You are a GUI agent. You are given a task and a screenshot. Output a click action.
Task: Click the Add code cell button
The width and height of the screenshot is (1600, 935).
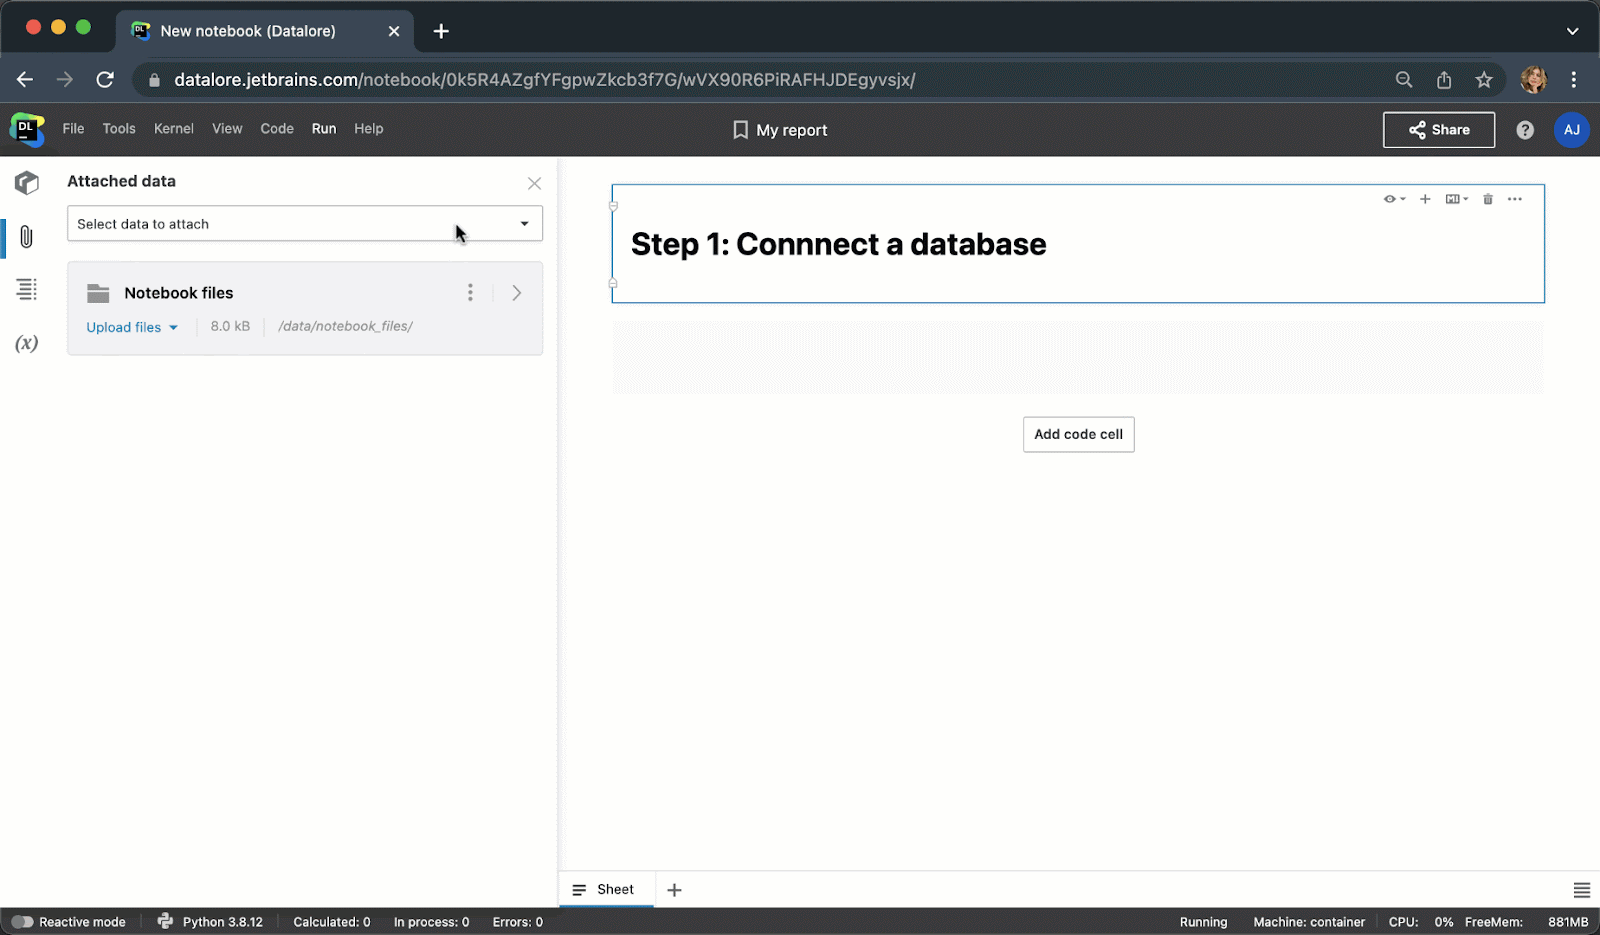point(1078,434)
